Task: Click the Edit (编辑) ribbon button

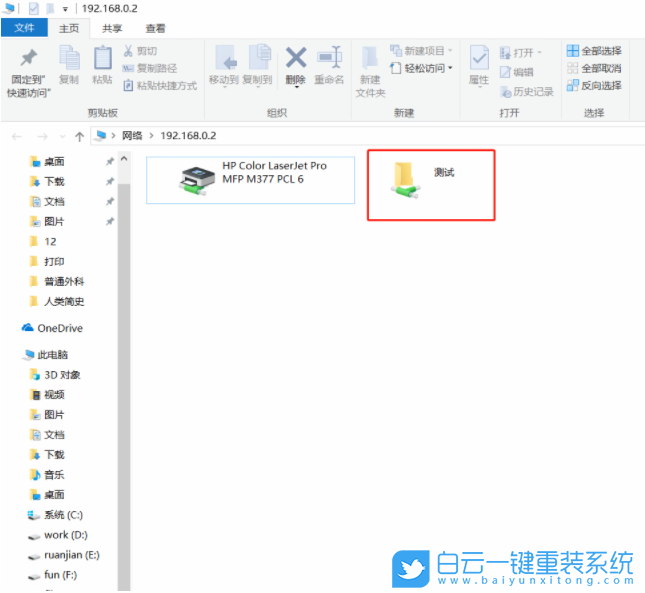Action: click(x=517, y=72)
